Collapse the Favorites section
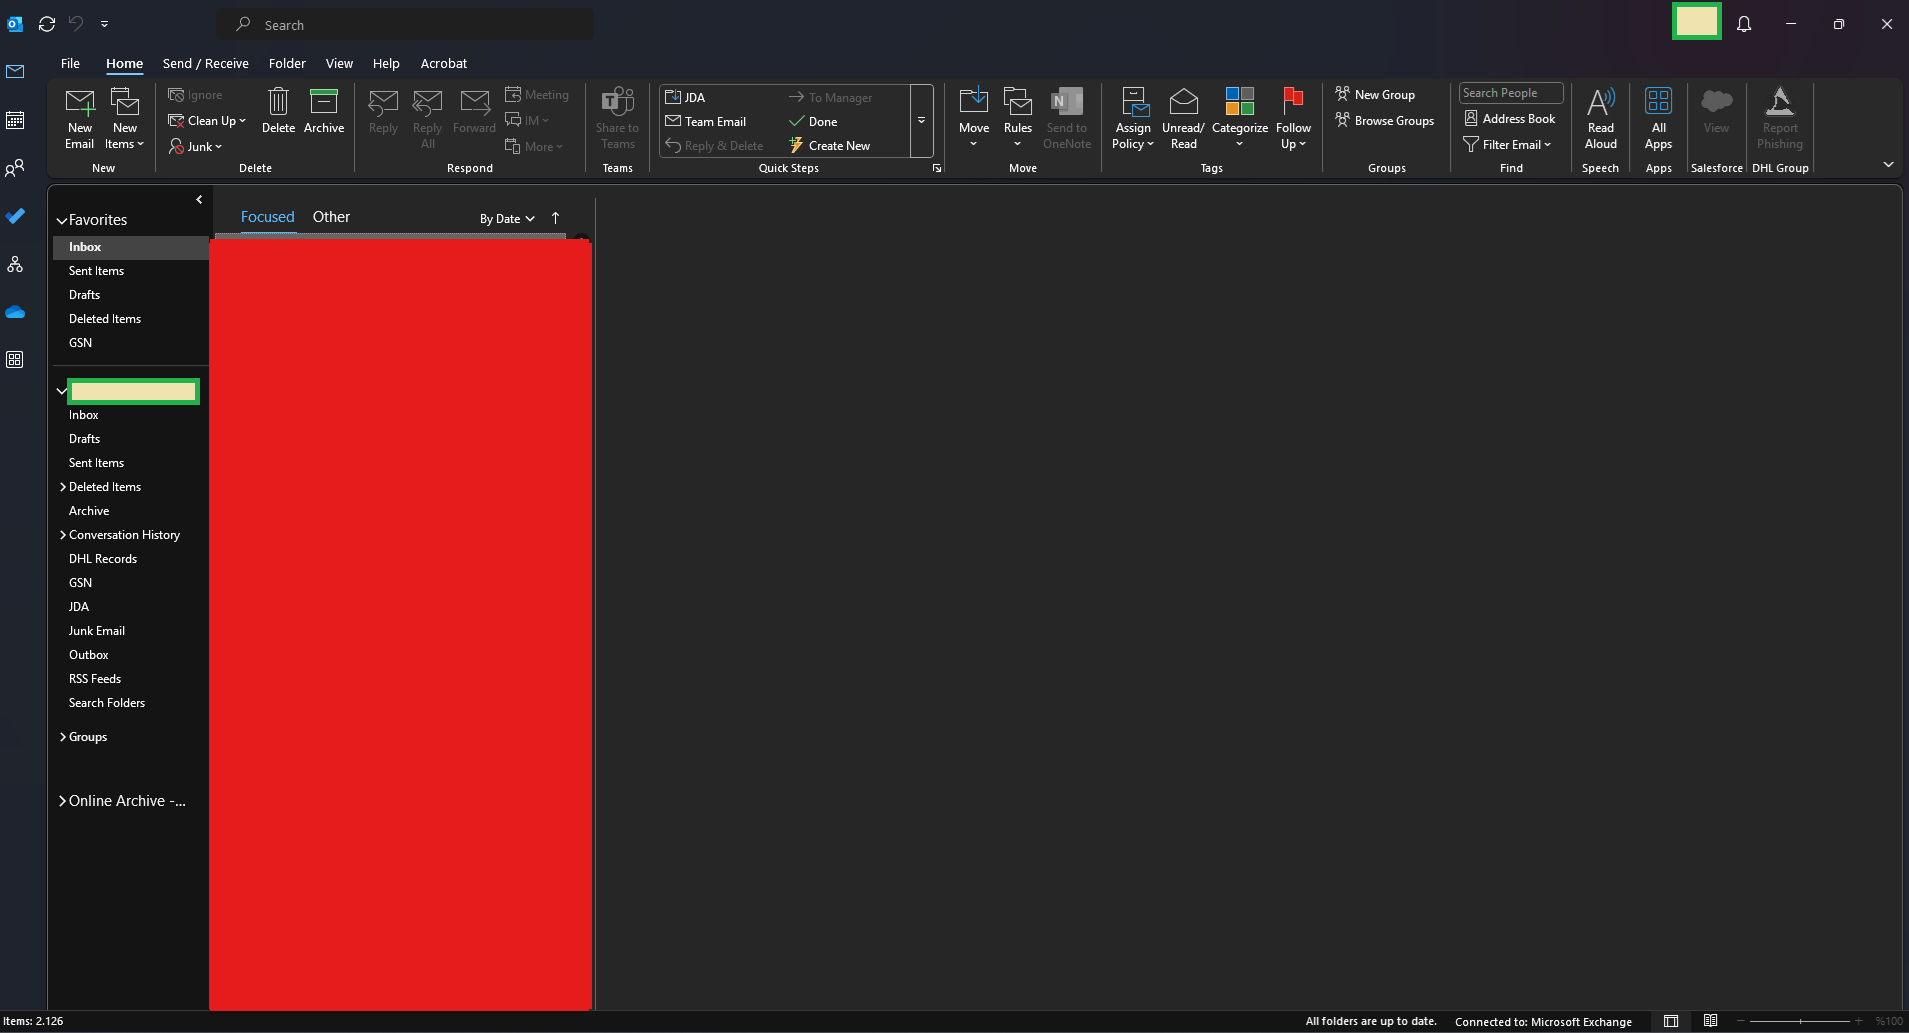Viewport: 1909px width, 1033px height. [x=62, y=220]
